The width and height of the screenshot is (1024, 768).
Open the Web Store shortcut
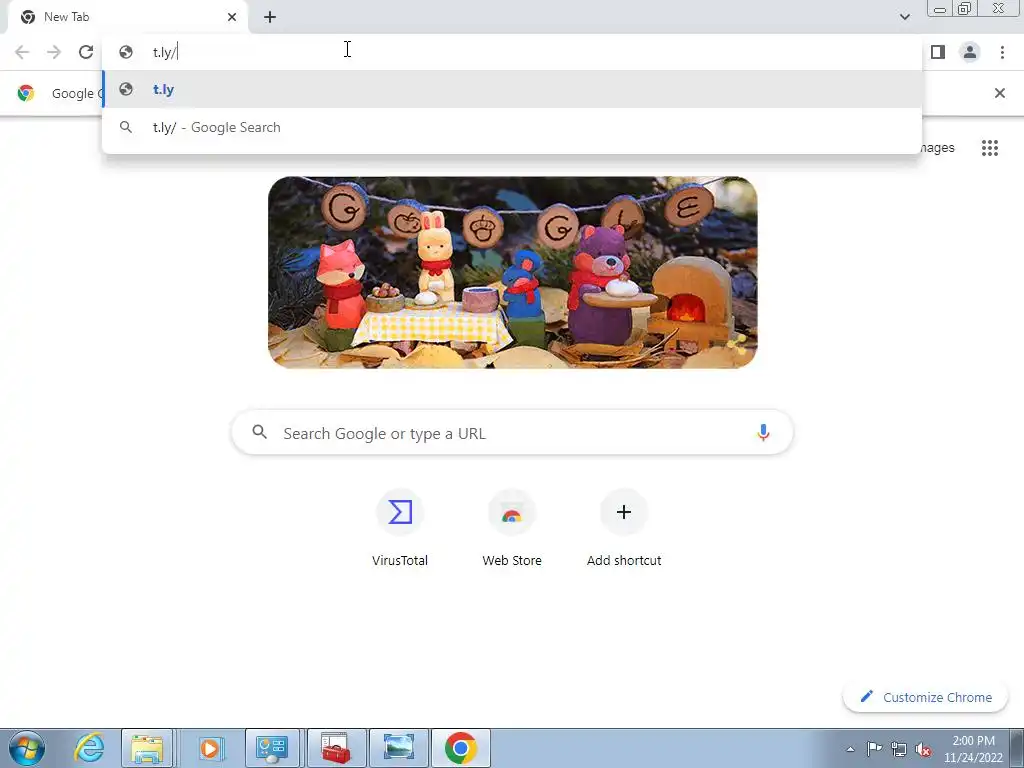click(x=512, y=529)
